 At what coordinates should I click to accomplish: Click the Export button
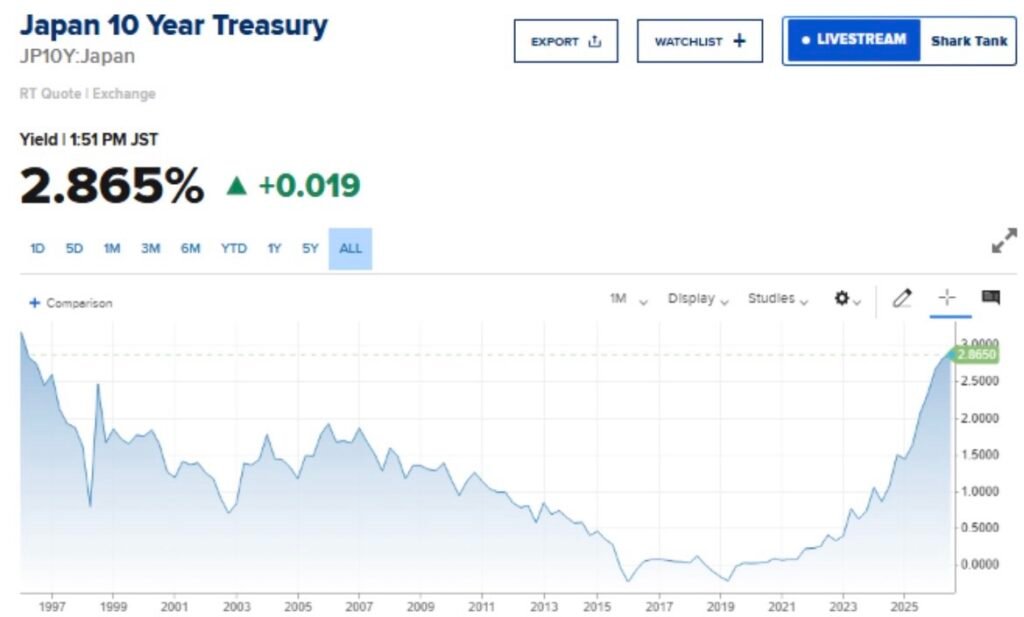(566, 41)
